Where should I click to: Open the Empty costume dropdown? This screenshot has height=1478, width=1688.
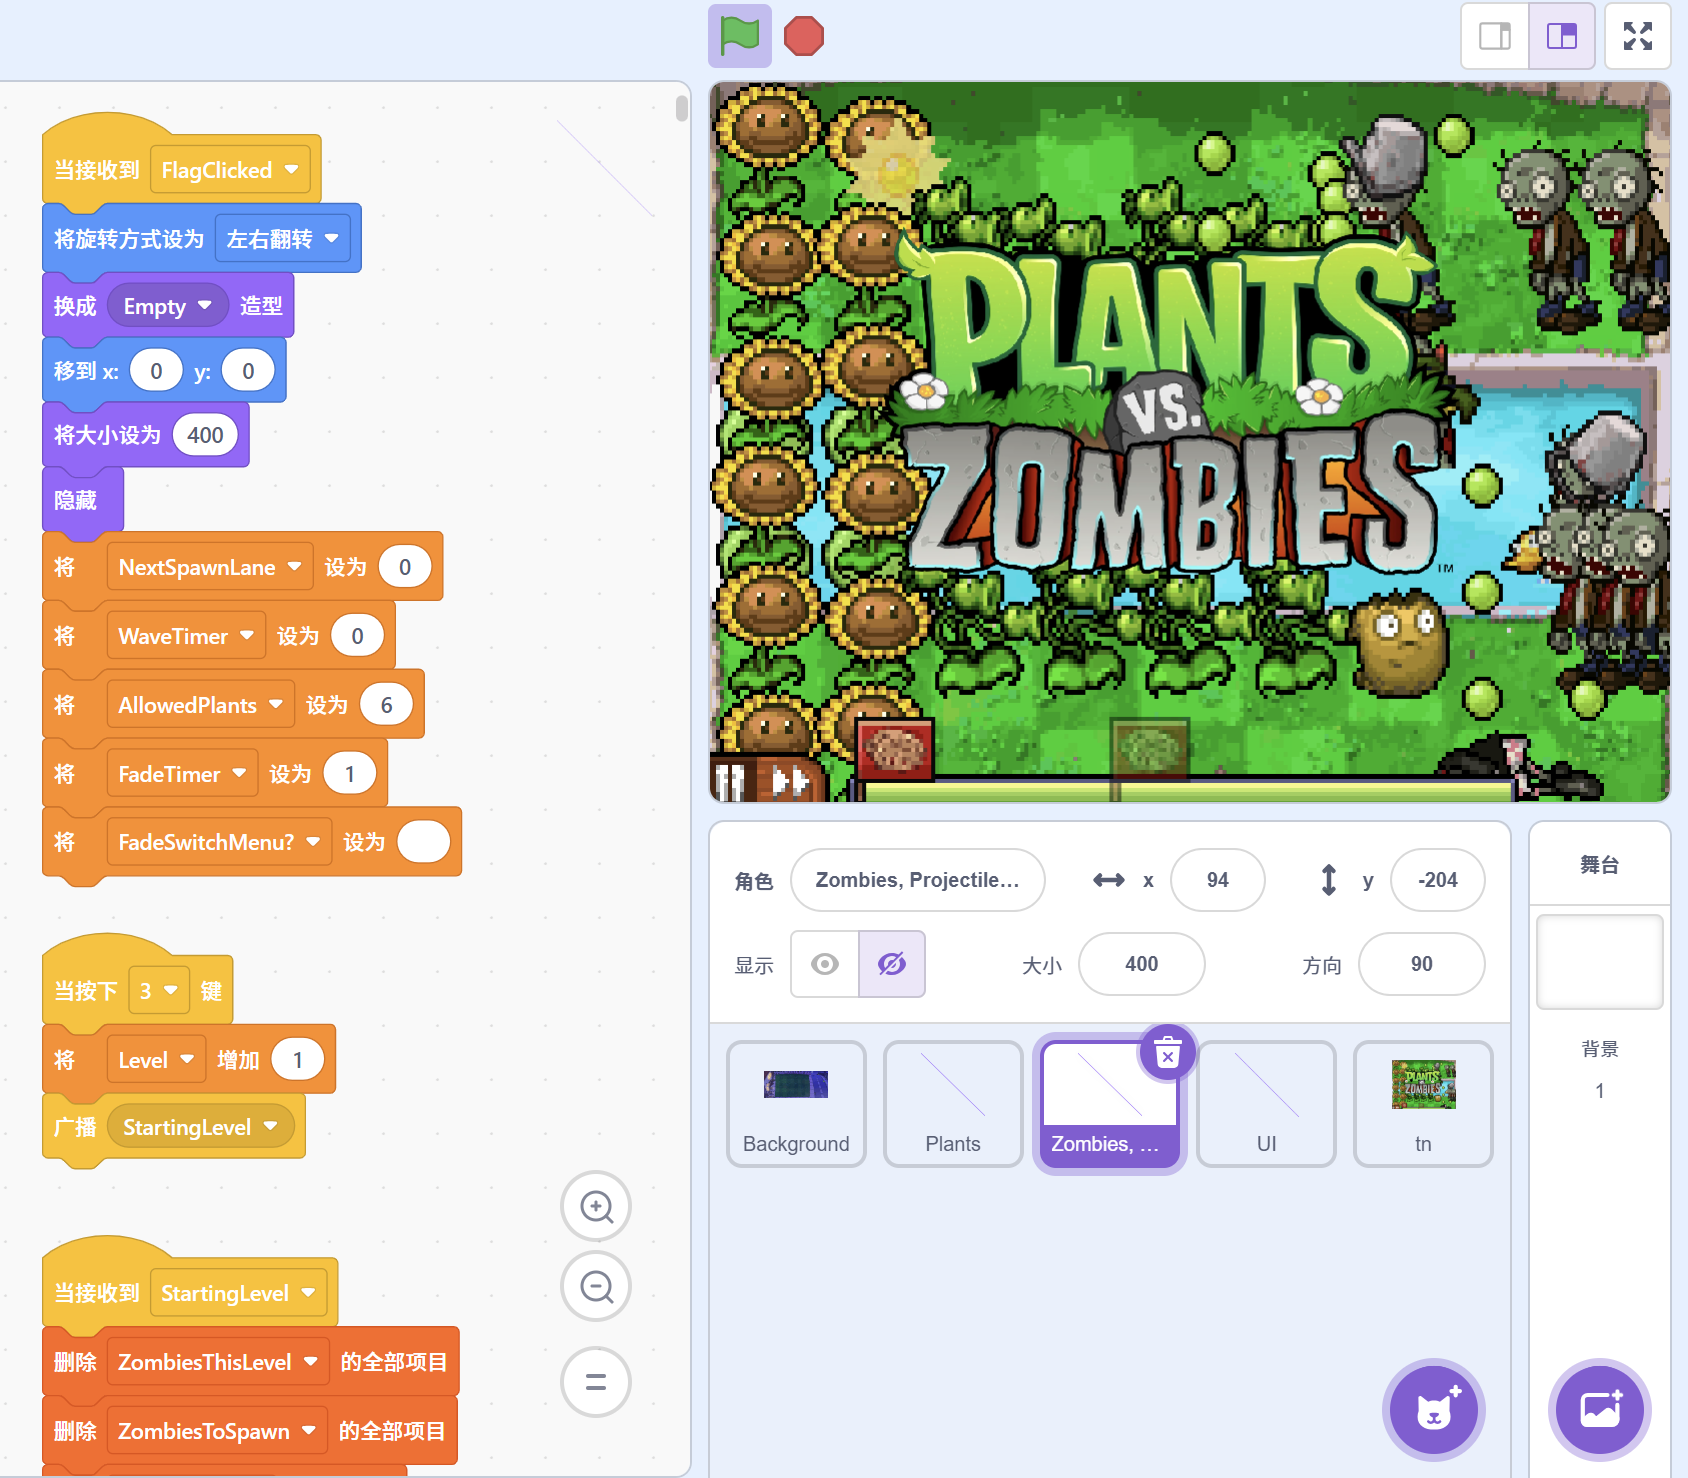click(x=168, y=306)
